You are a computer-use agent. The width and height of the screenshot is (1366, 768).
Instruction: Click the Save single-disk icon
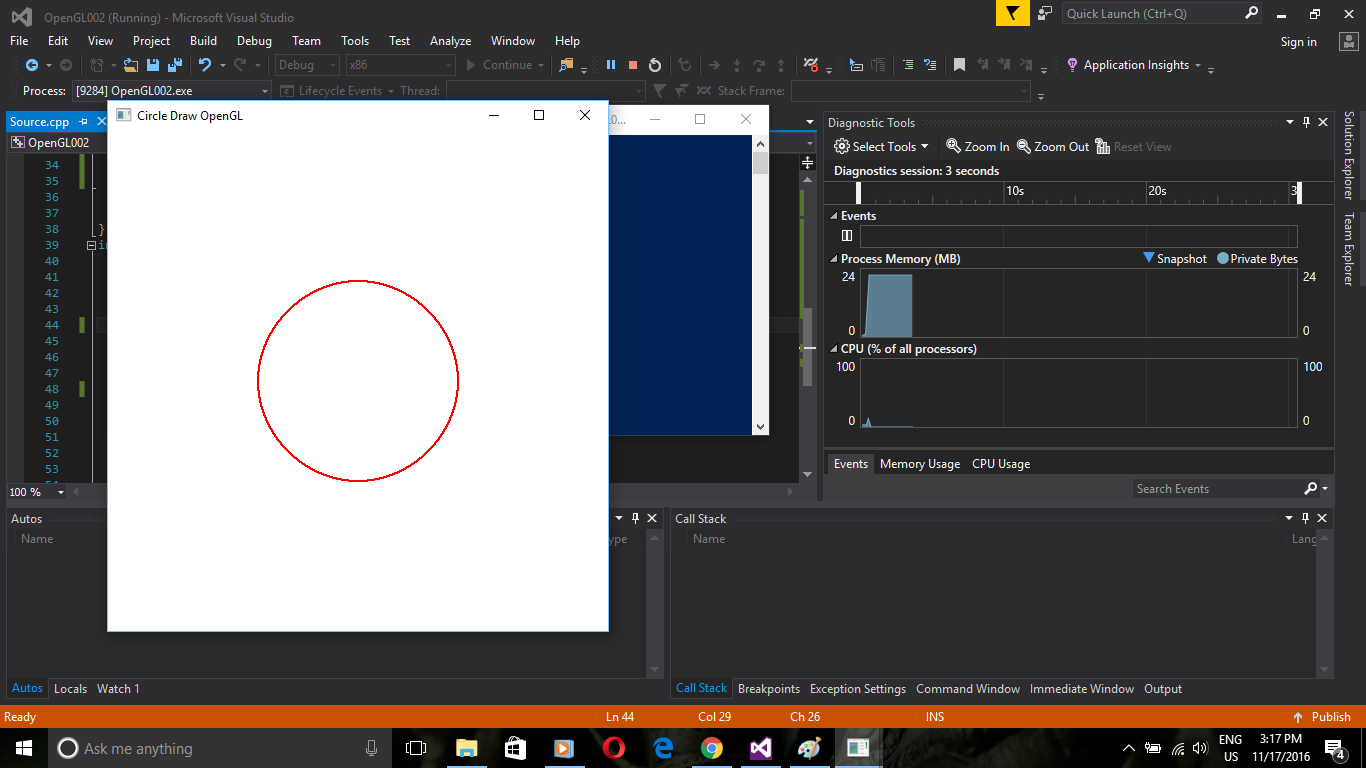[153, 65]
